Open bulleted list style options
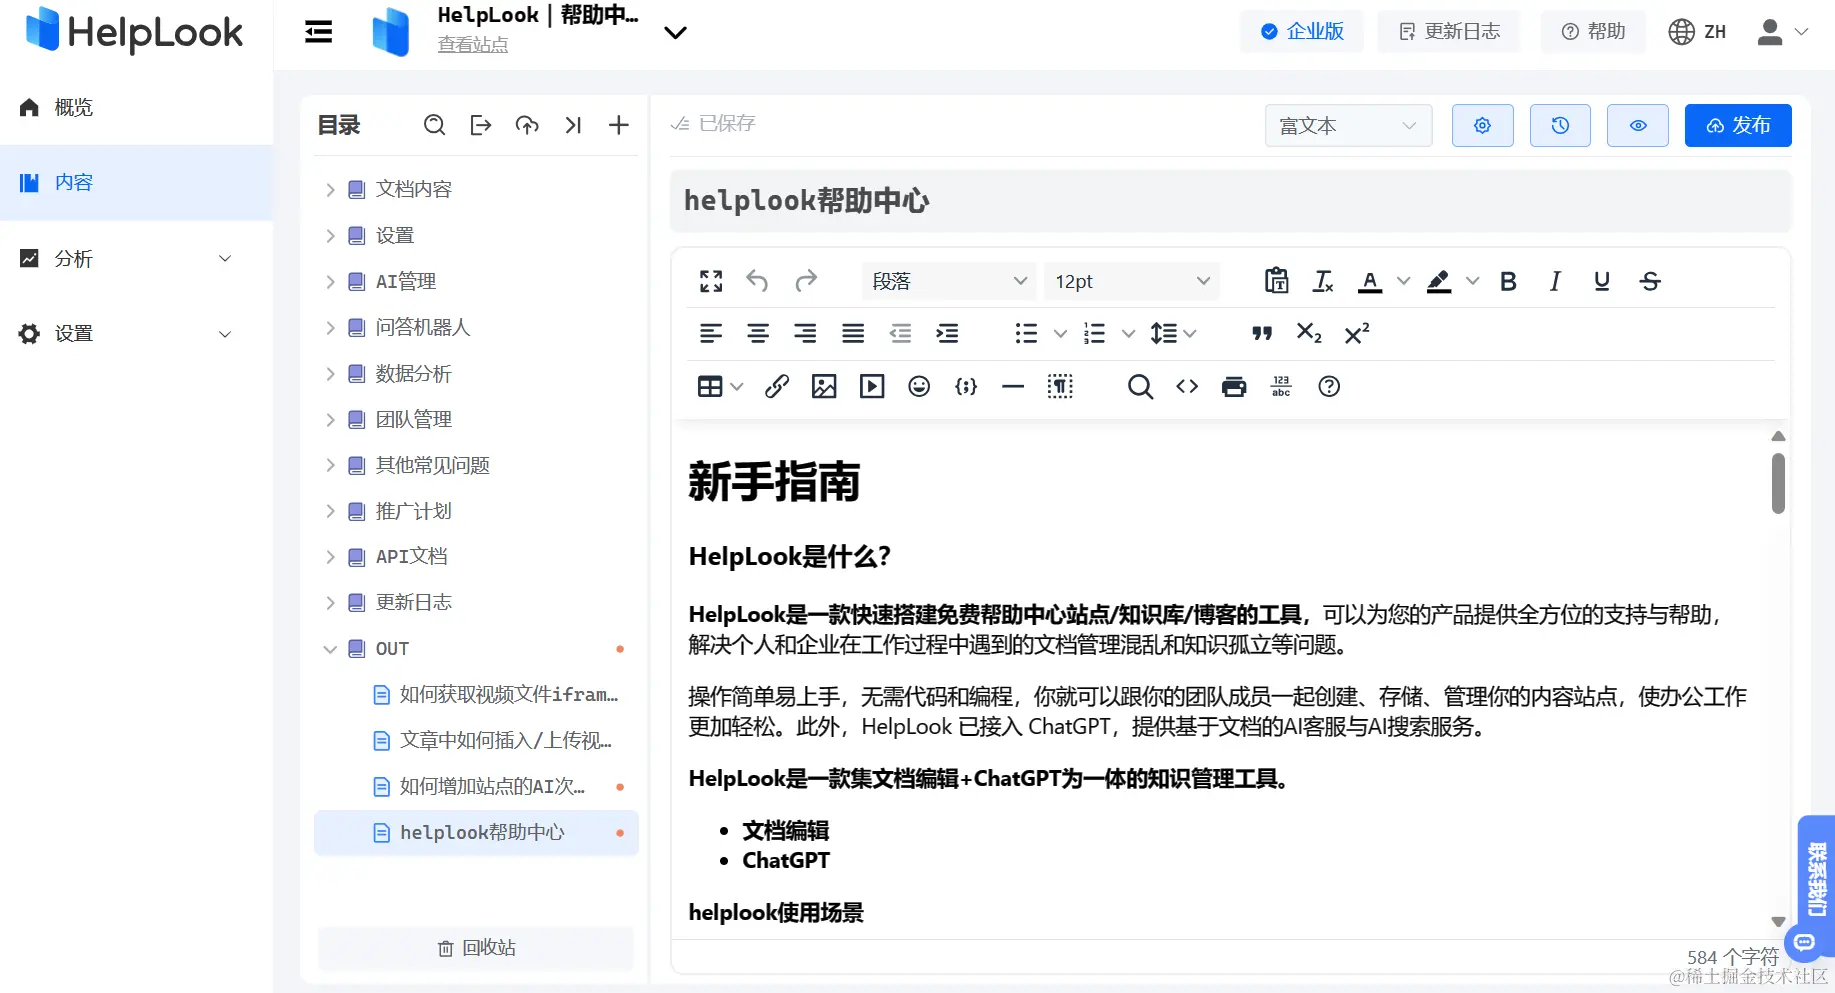This screenshot has height=993, width=1835. pyautogui.click(x=1060, y=334)
